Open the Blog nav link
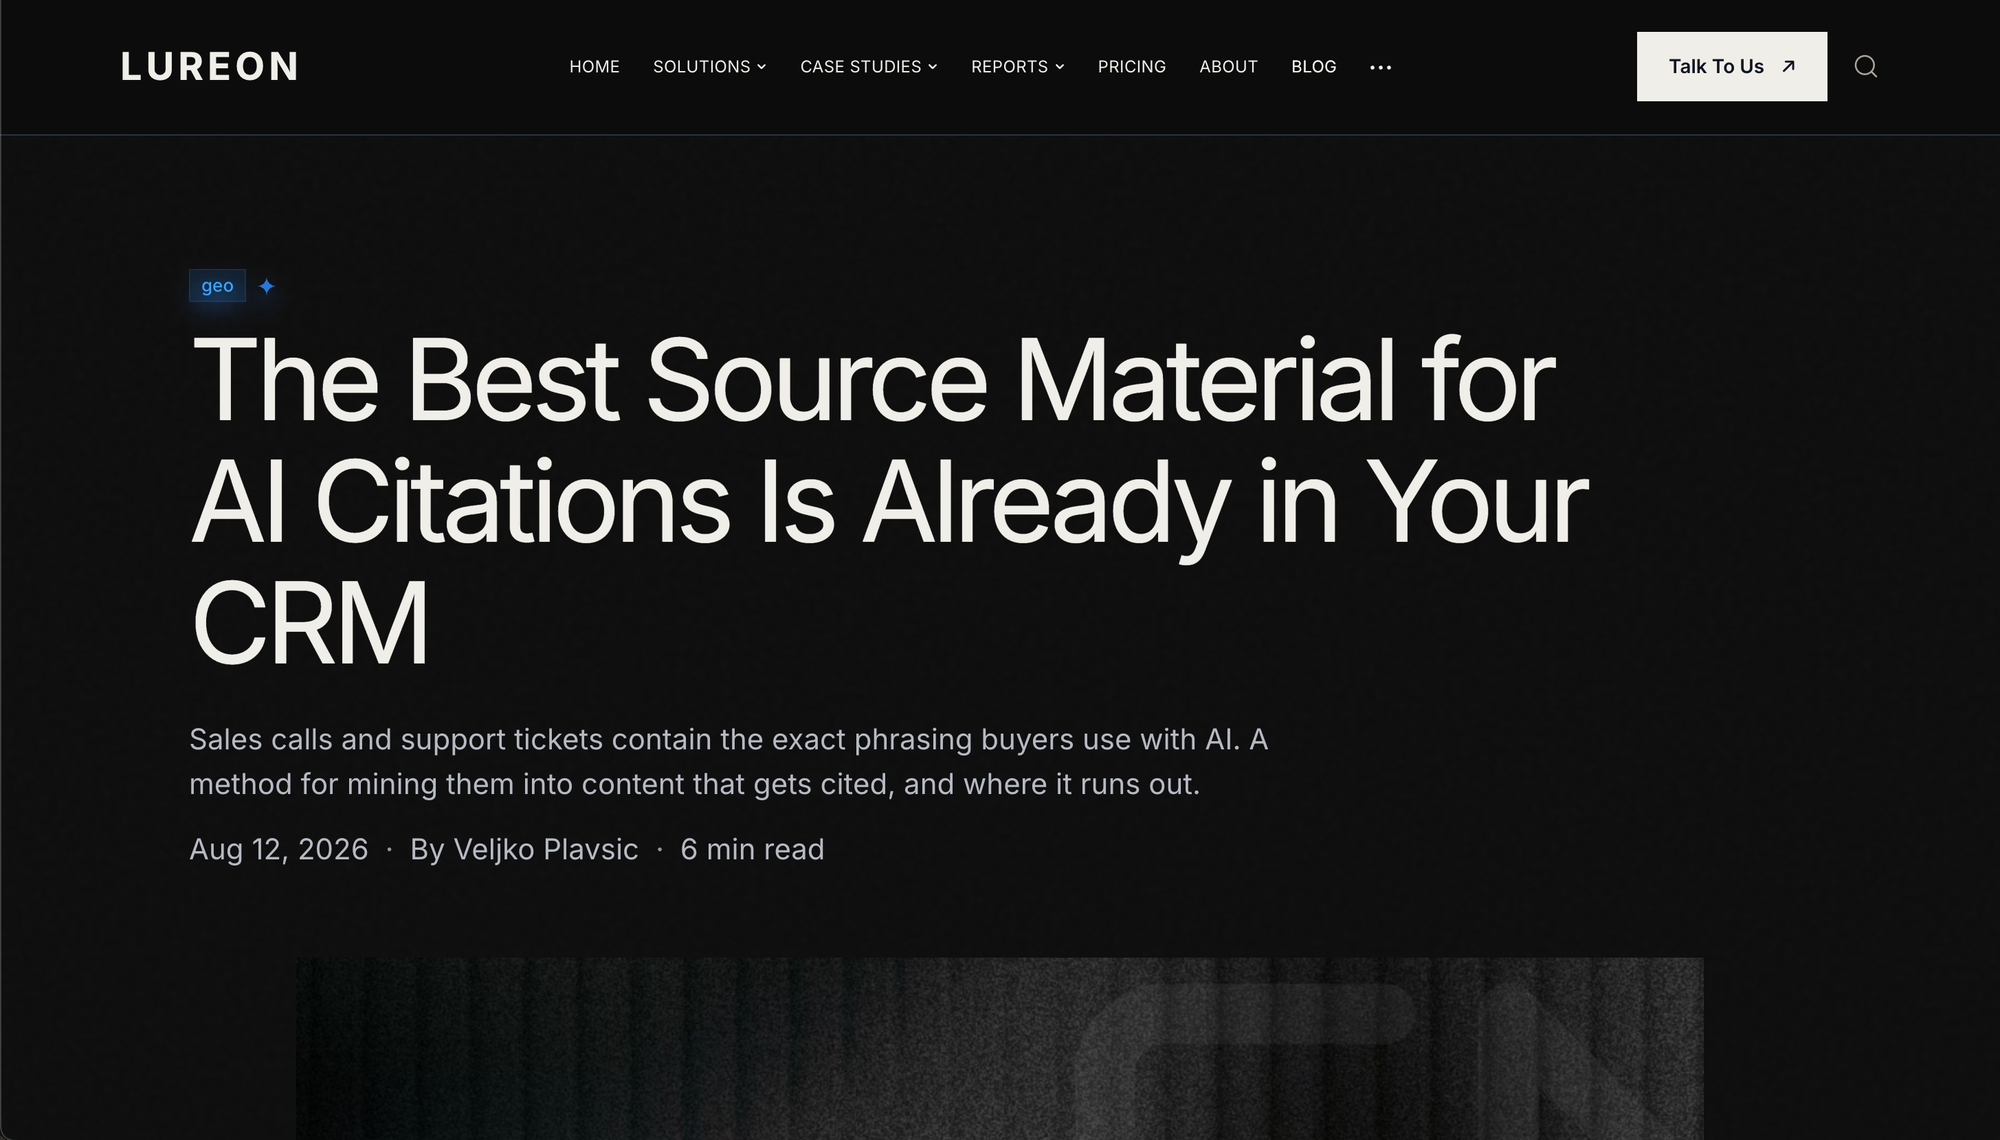The image size is (2000, 1140). tap(1313, 66)
